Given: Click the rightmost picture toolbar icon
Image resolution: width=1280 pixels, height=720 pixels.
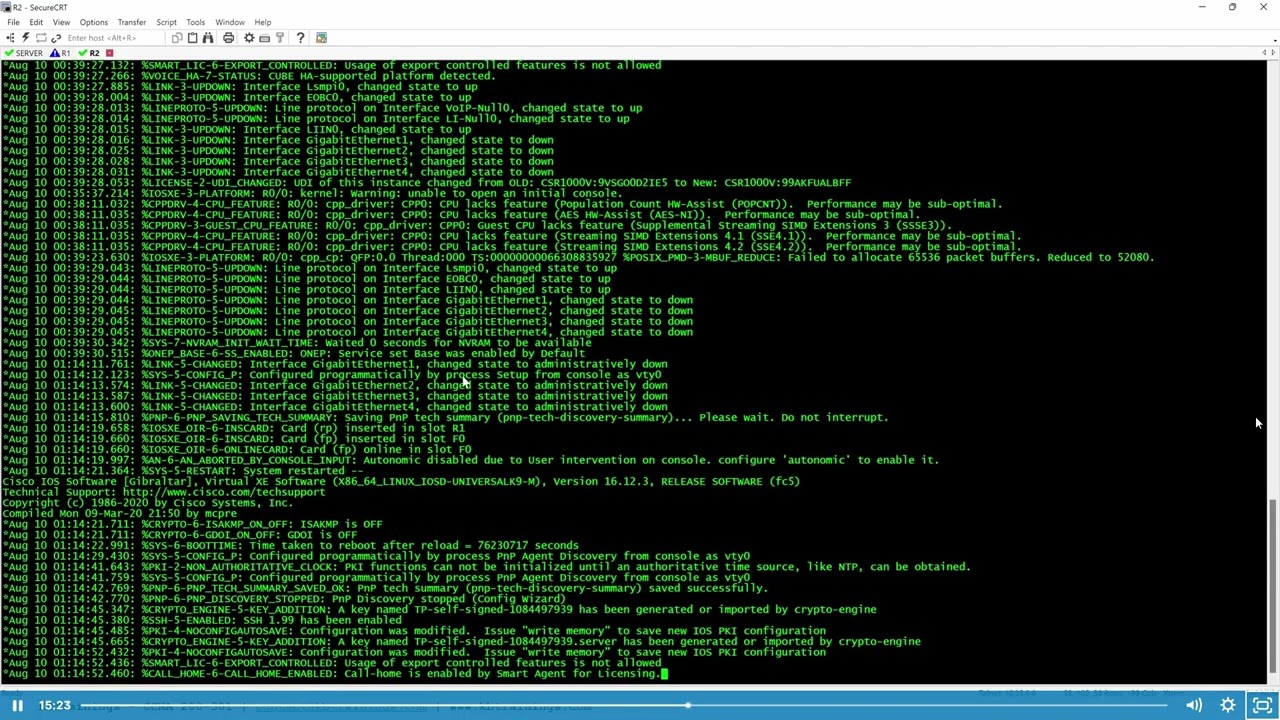Looking at the screenshot, I should coord(321,38).
